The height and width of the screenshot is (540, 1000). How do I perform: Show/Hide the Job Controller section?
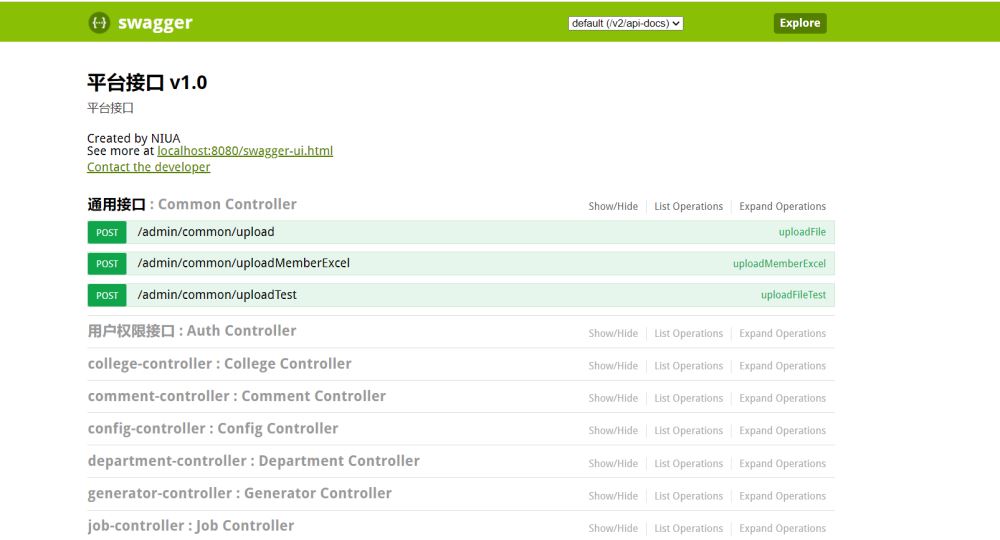pos(613,529)
